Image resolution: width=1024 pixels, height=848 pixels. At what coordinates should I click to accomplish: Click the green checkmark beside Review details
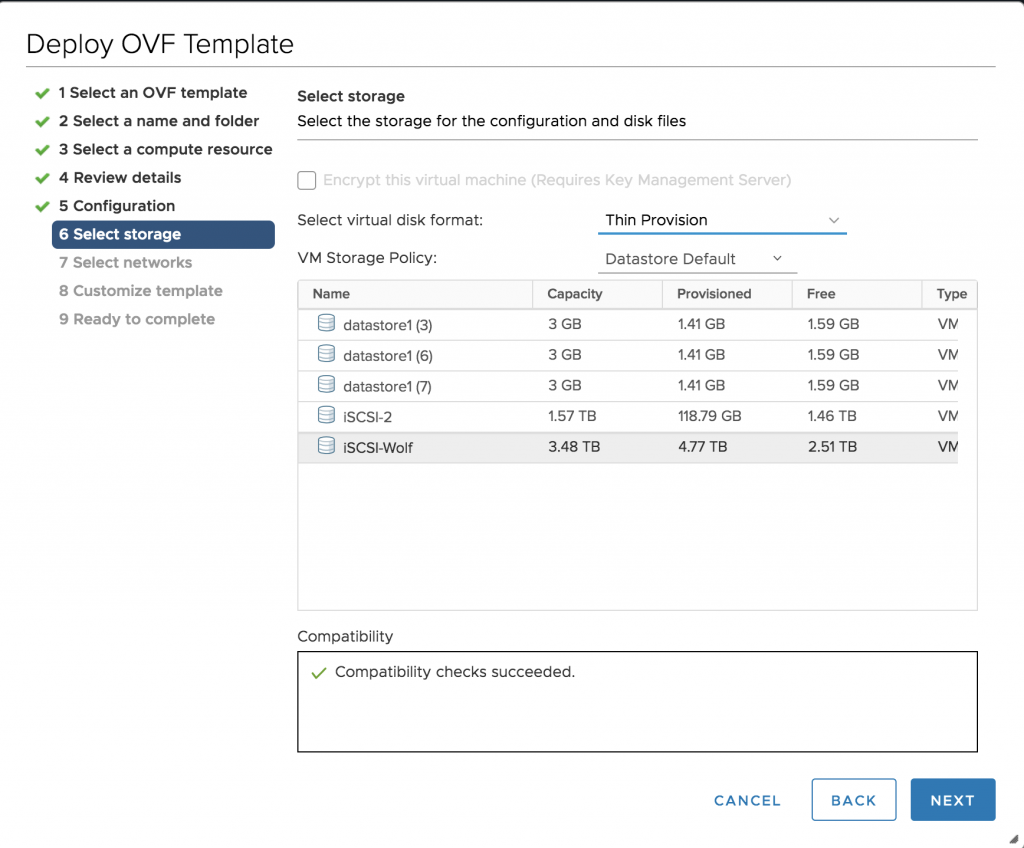click(x=42, y=178)
